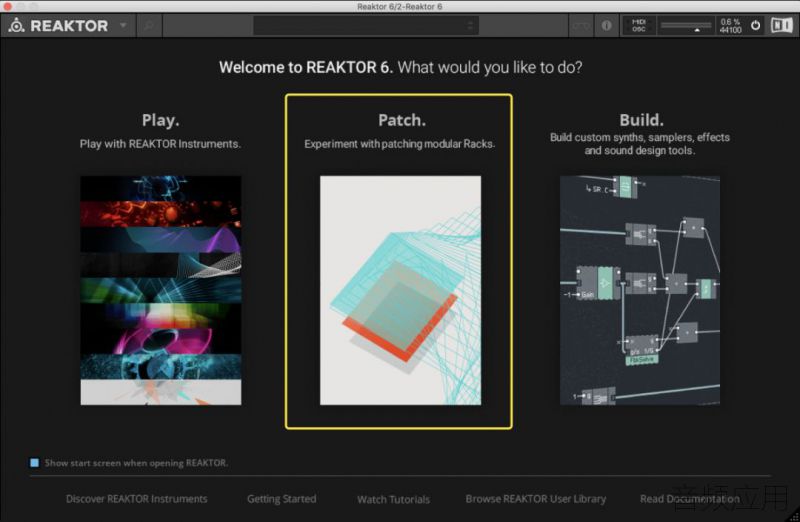
Task: Click 'Play with REAKTOR Instruments.' description
Action: click(x=160, y=144)
